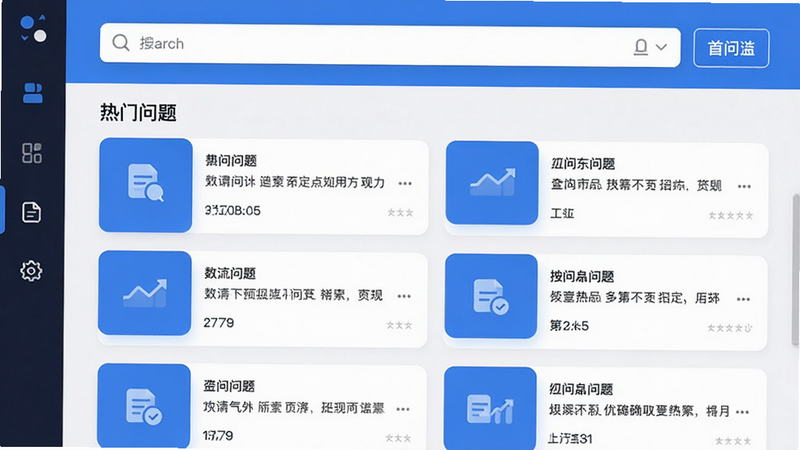
Task: Open more options on 3370B:05 card
Action: tap(405, 184)
